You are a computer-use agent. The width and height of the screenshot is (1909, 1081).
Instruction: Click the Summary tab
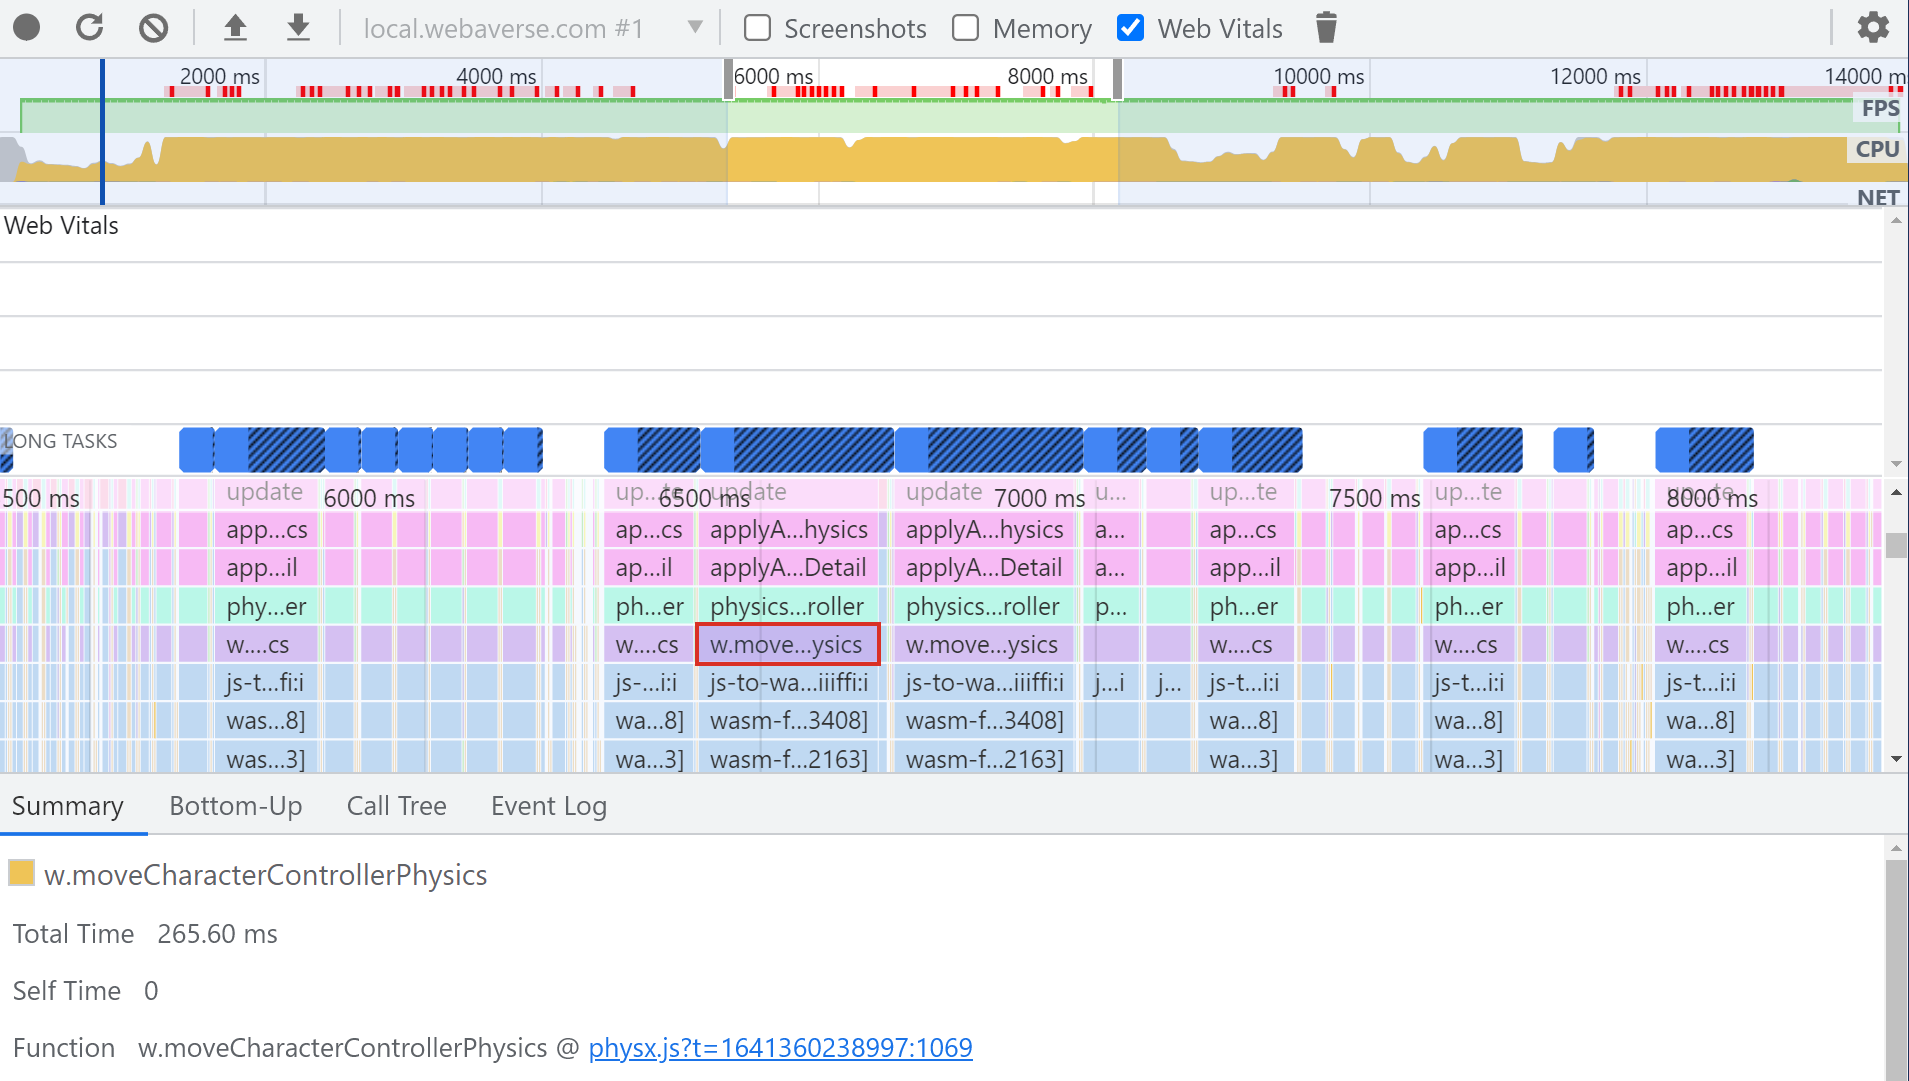tap(66, 806)
